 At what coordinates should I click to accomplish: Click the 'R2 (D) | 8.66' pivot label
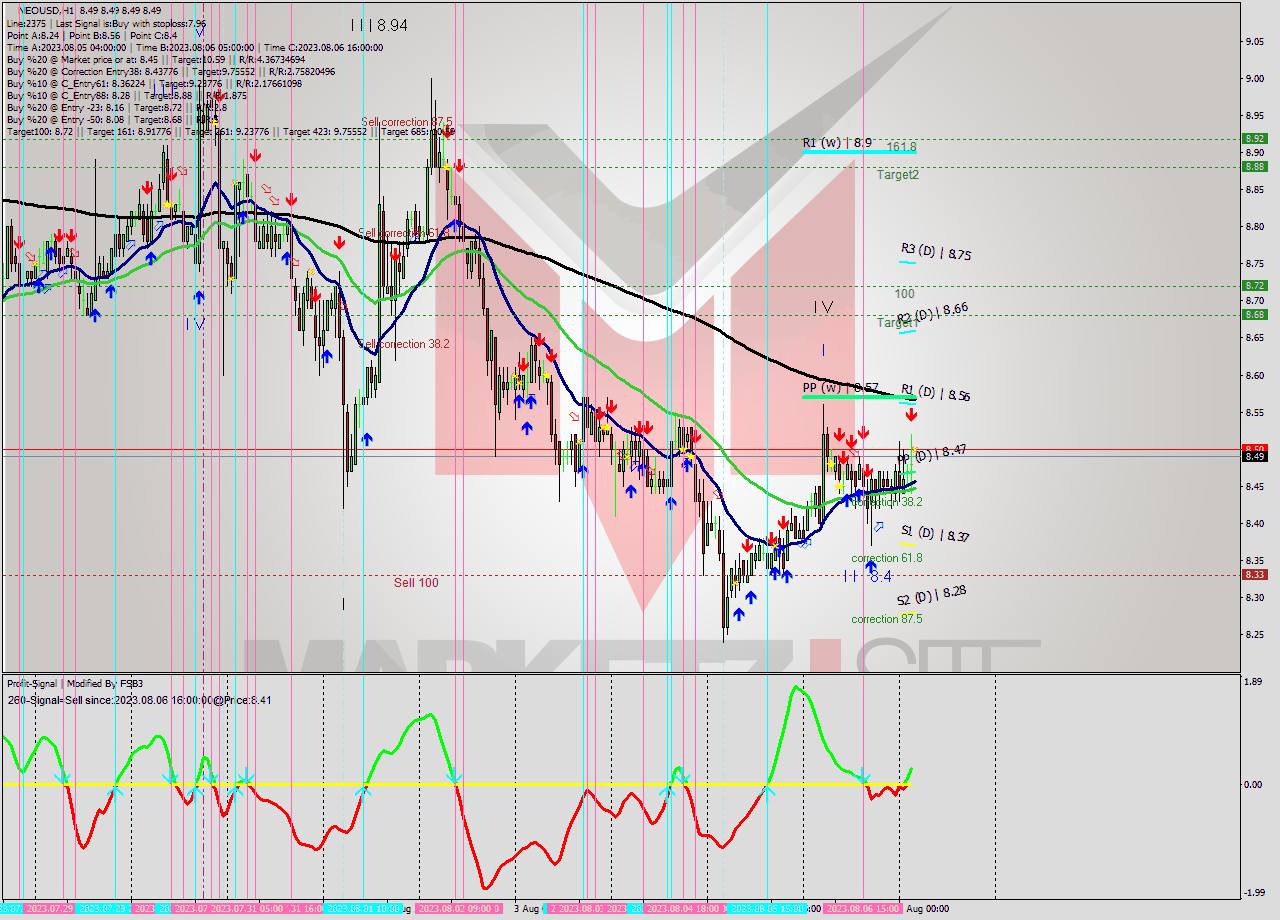[x=932, y=314]
